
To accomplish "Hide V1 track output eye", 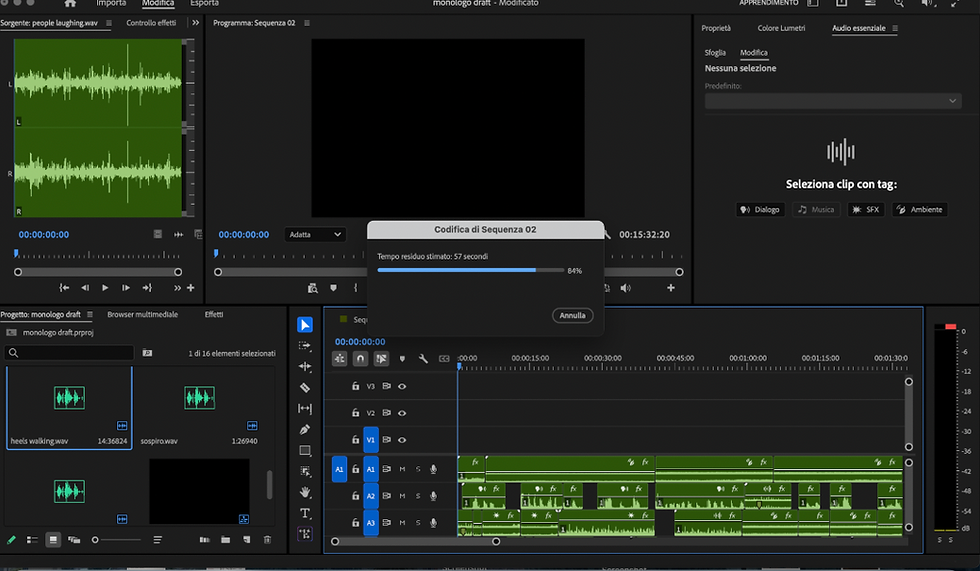I will point(402,440).
